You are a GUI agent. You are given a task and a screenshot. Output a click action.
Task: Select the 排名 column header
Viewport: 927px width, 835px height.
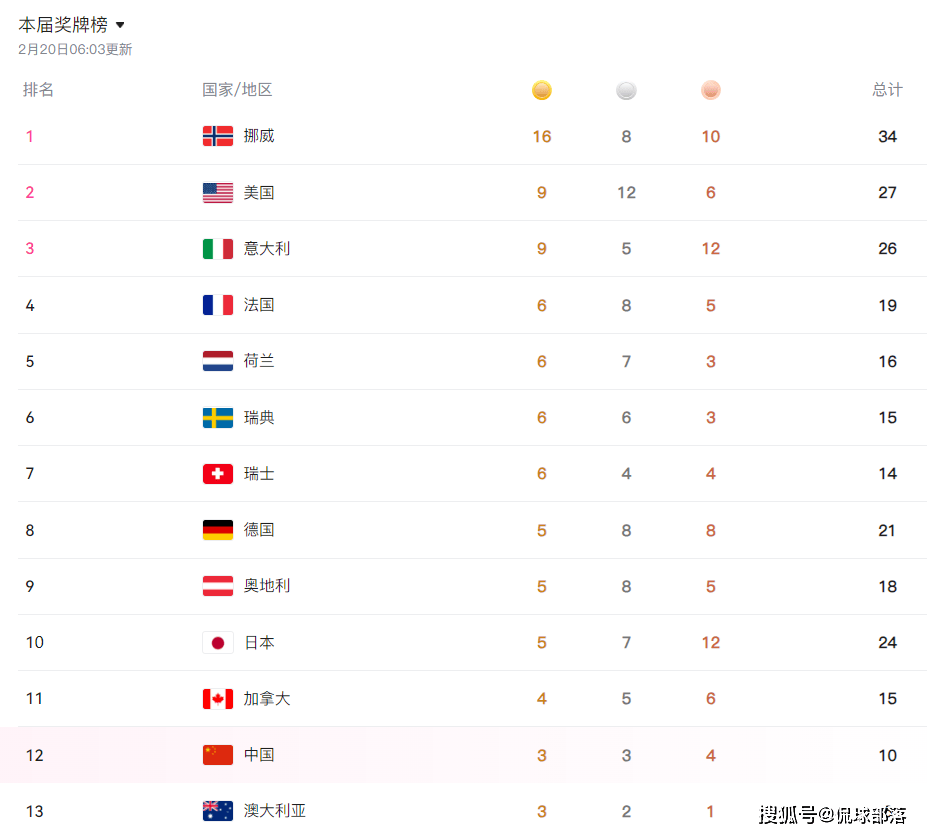[39, 90]
